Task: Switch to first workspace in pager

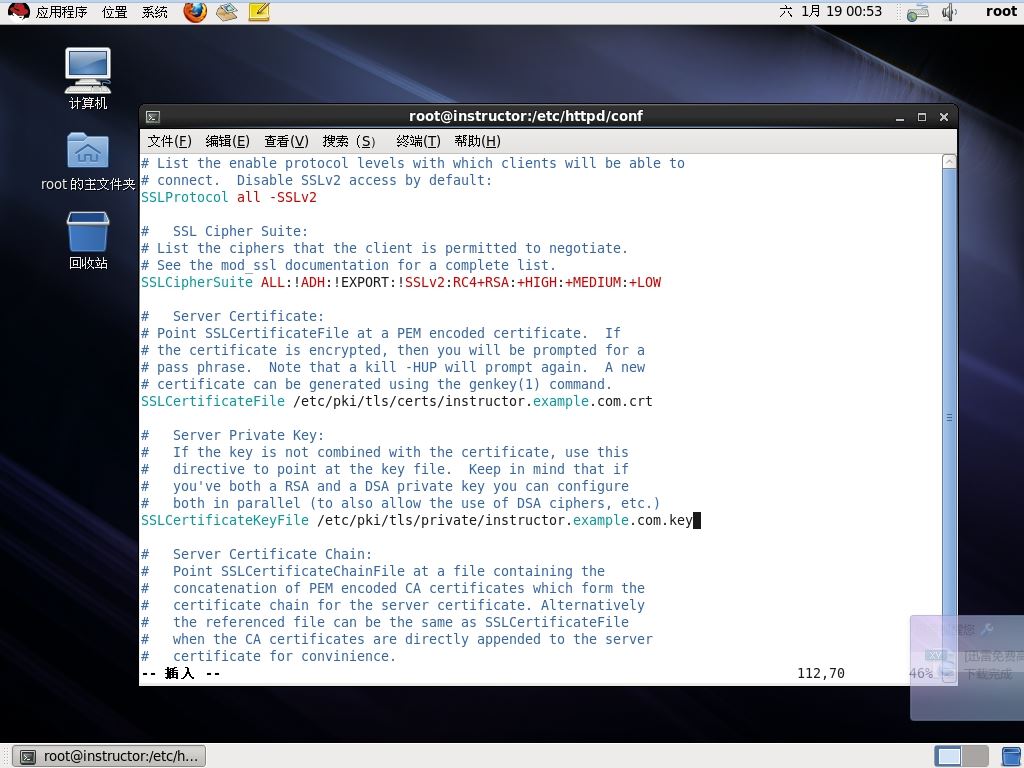Action: click(x=948, y=756)
